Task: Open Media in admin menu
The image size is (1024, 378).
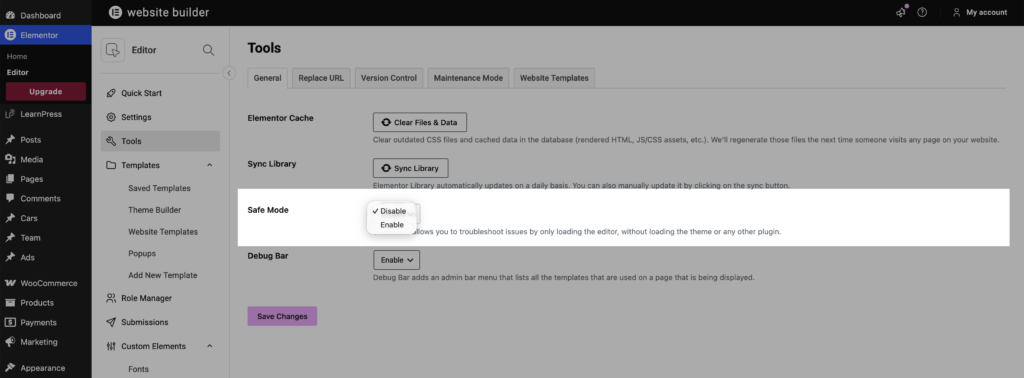Action: pyautogui.click(x=46, y=159)
